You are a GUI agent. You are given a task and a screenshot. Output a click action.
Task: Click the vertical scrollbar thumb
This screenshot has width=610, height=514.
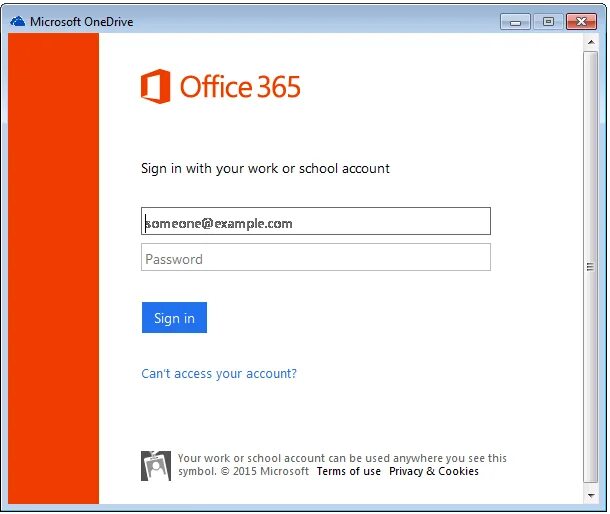coord(591,267)
